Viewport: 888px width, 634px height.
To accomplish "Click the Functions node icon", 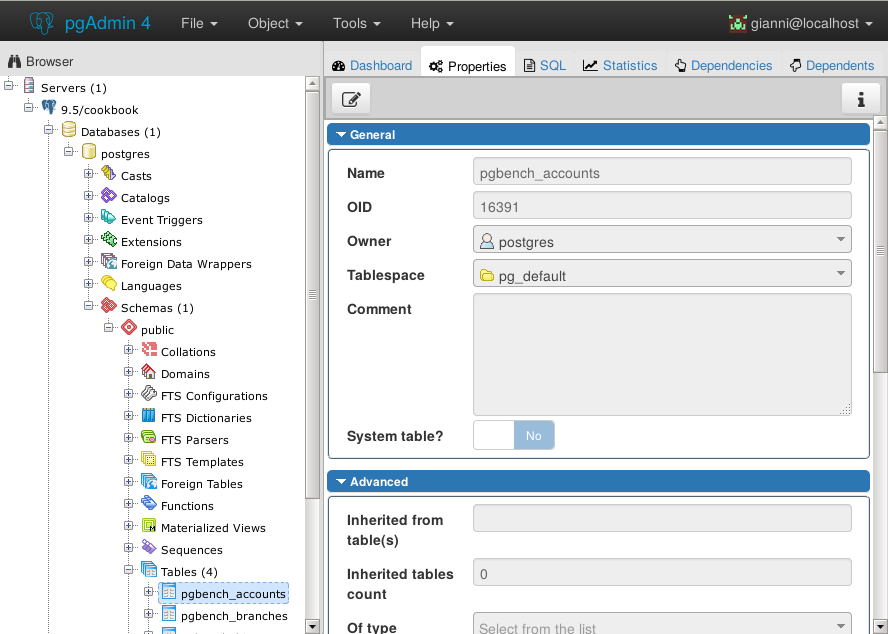I will [149, 504].
